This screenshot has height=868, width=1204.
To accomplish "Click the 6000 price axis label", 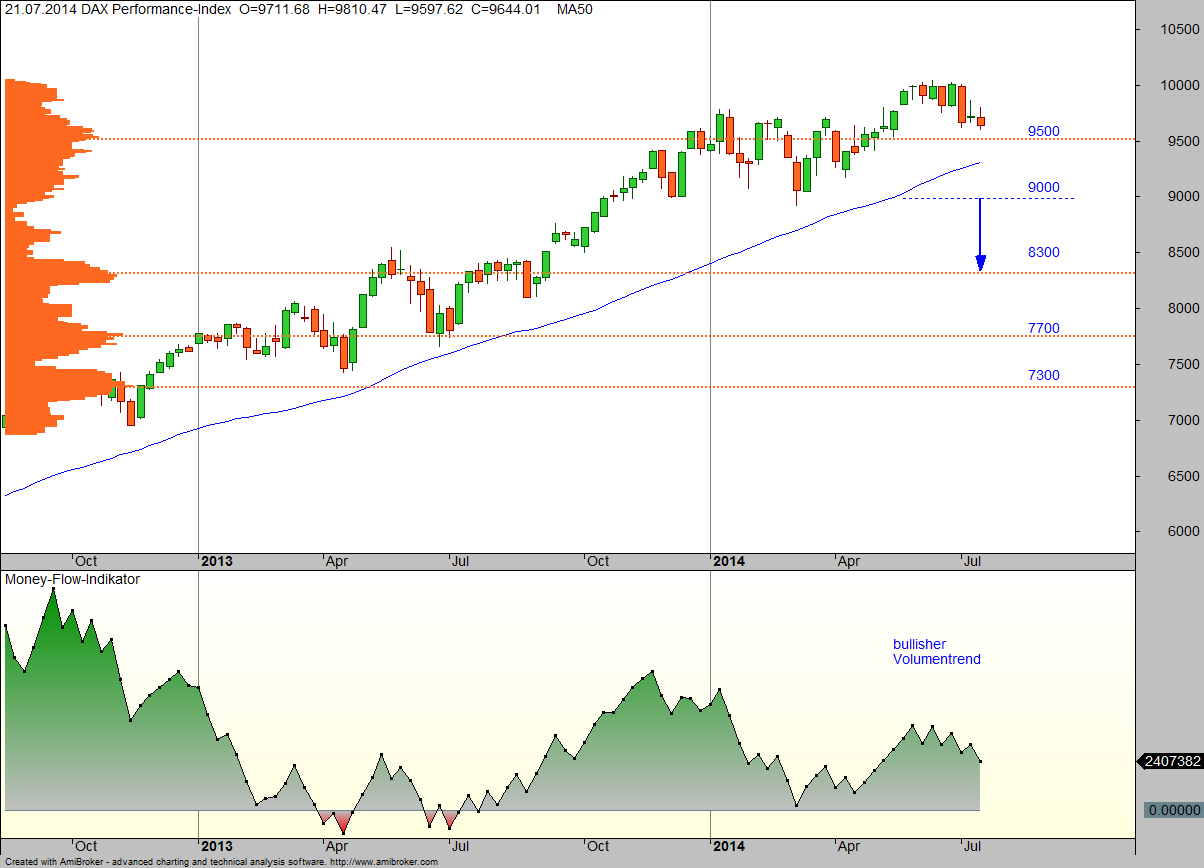I will click(x=1182, y=532).
